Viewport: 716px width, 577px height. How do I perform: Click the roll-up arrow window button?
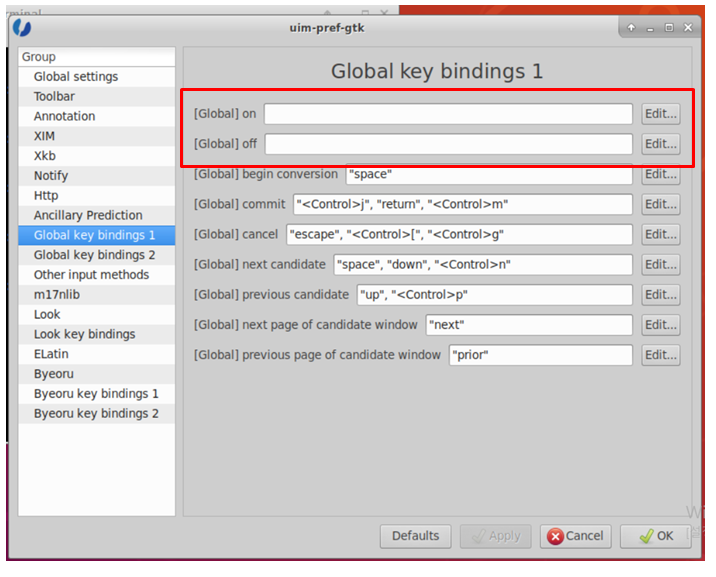coord(631,28)
